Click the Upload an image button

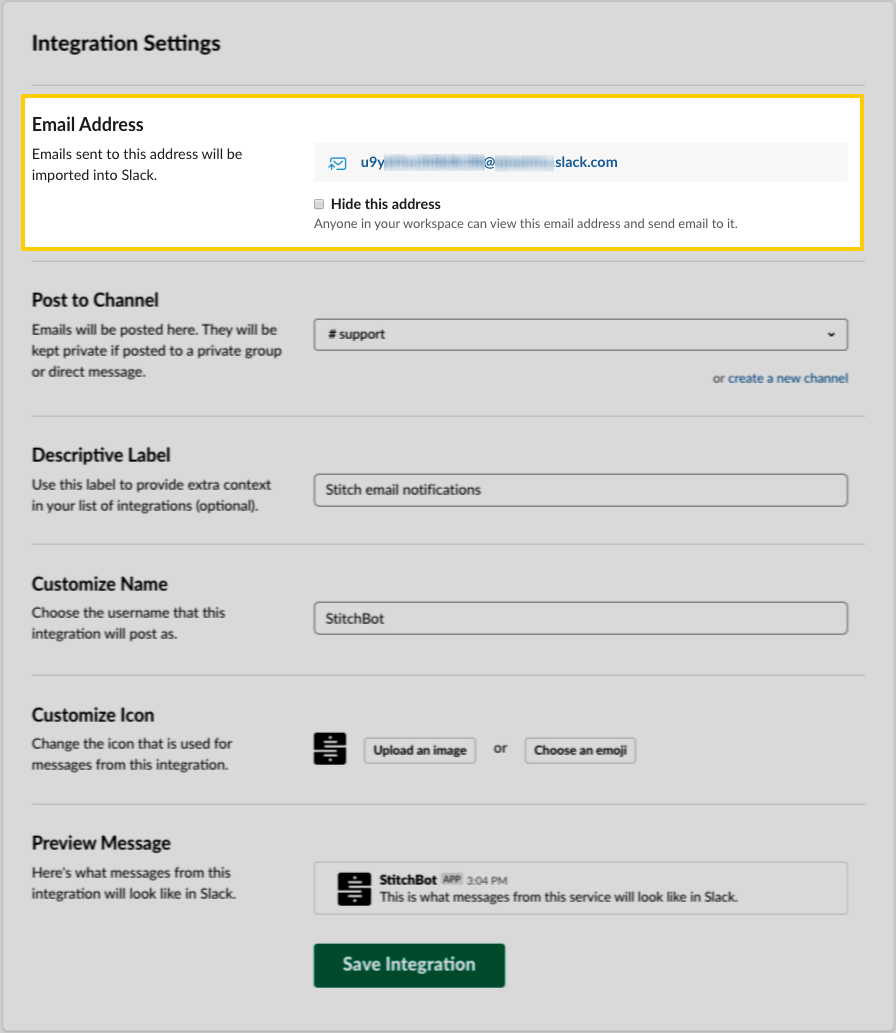419,750
